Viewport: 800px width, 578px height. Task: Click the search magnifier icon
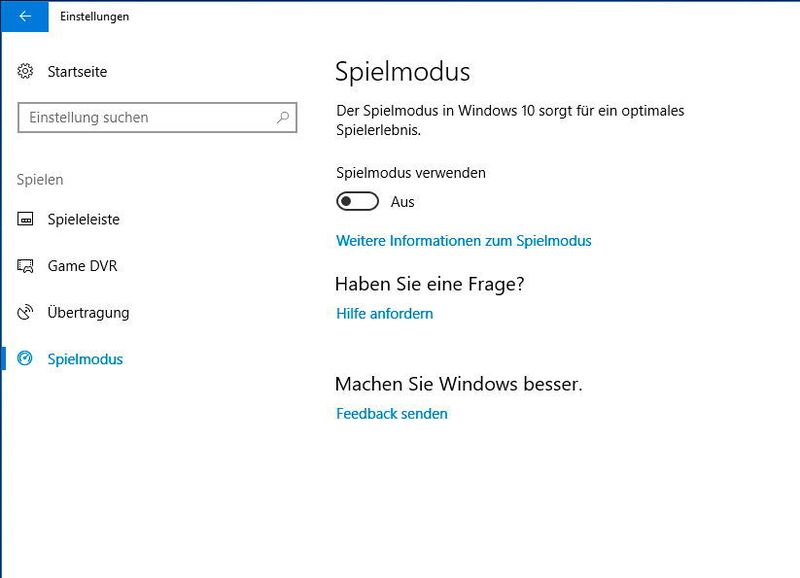283,117
